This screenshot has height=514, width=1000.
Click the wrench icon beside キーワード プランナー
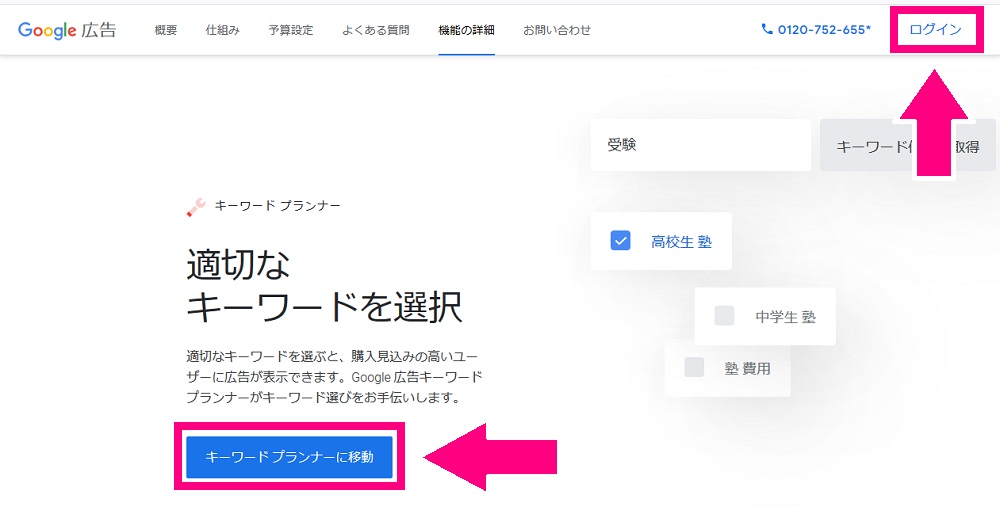point(196,207)
